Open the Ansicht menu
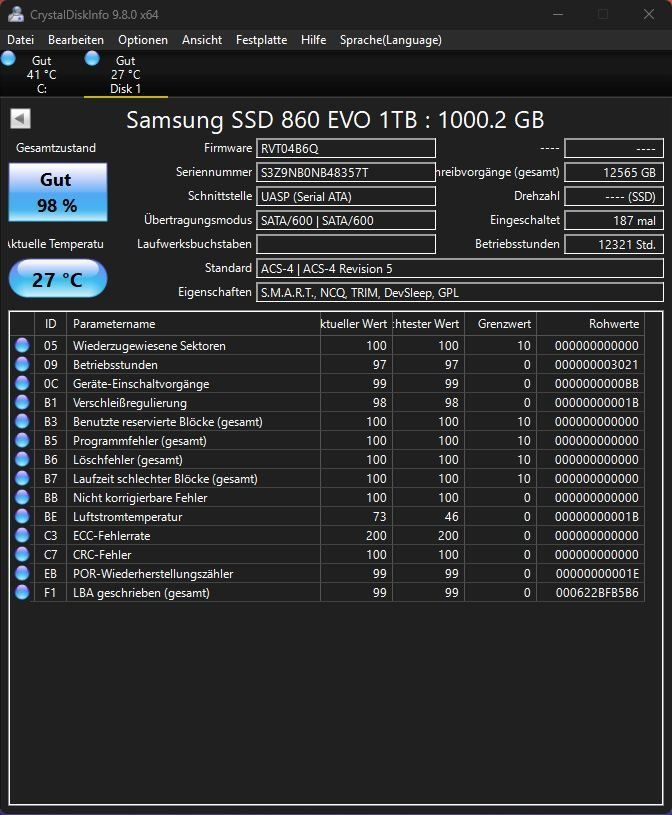 [x=202, y=40]
